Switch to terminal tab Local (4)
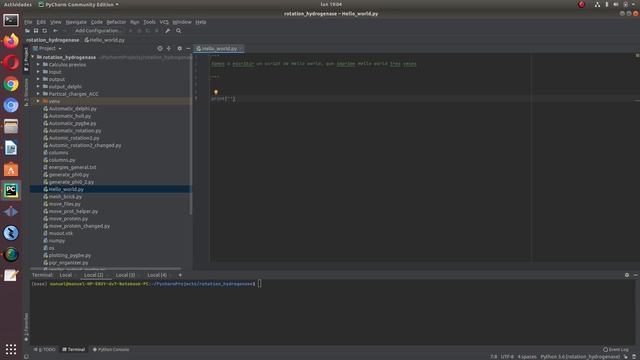The image size is (640, 360). [x=157, y=275]
